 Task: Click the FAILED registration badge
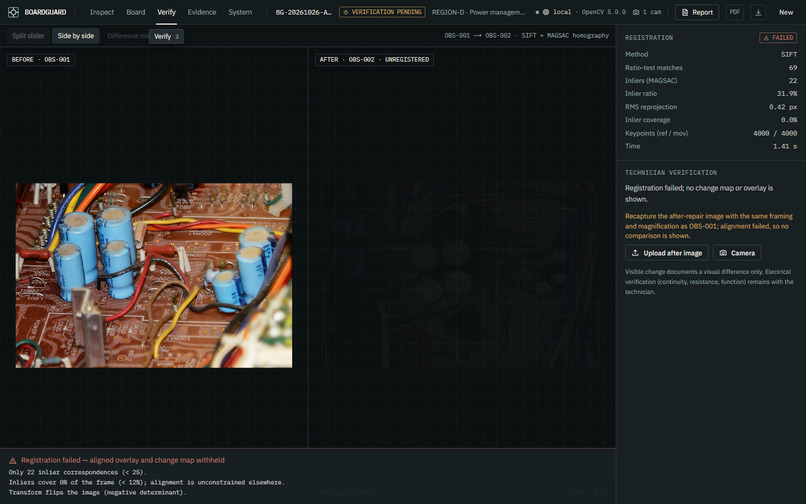click(x=778, y=38)
